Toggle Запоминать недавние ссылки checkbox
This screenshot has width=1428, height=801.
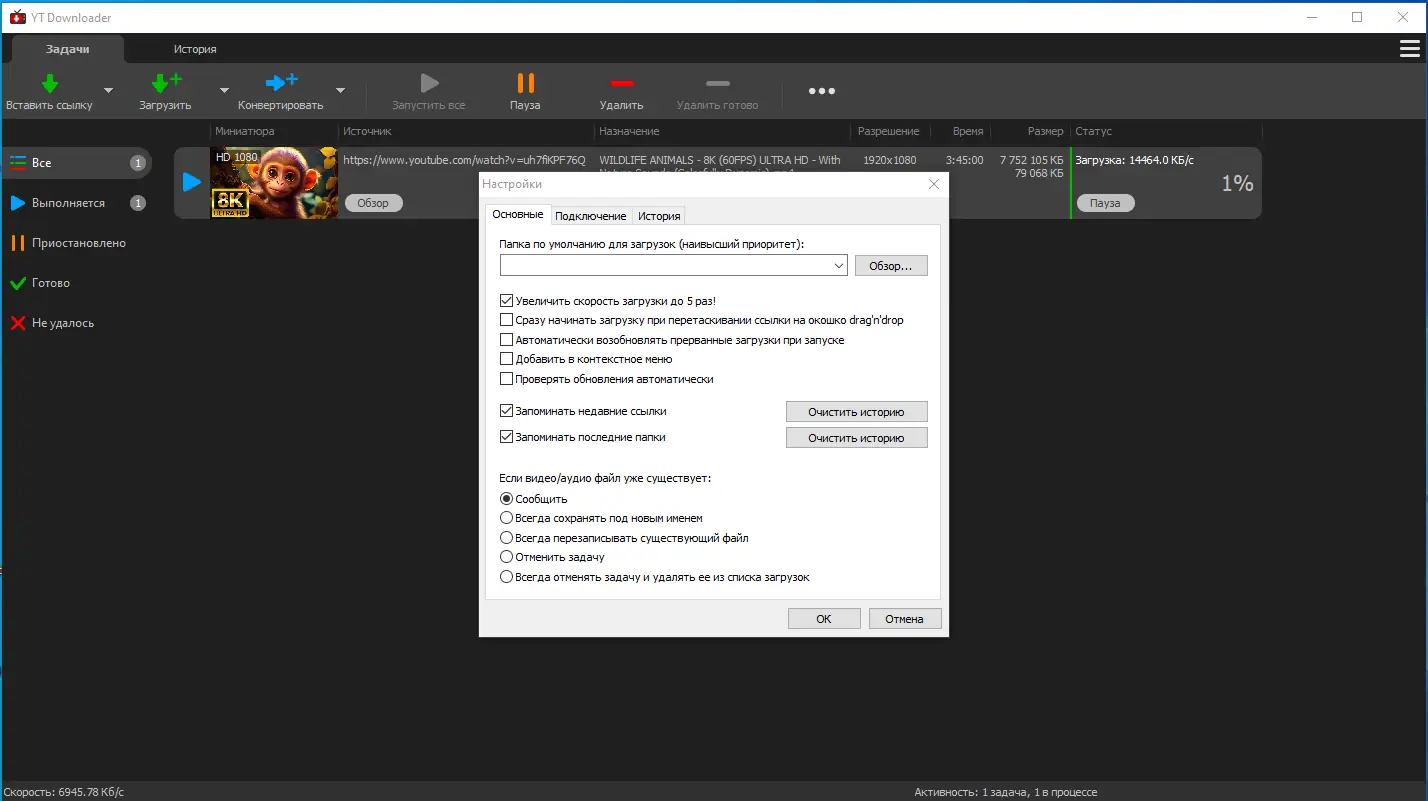click(506, 411)
